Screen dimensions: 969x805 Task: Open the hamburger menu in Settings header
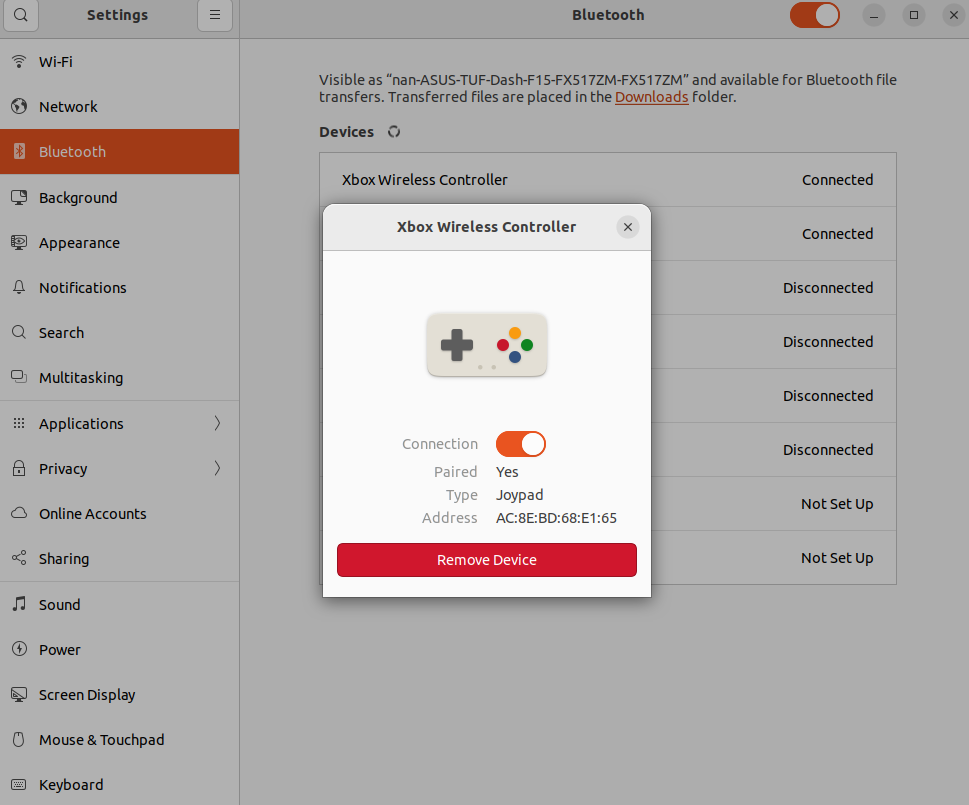(x=215, y=15)
